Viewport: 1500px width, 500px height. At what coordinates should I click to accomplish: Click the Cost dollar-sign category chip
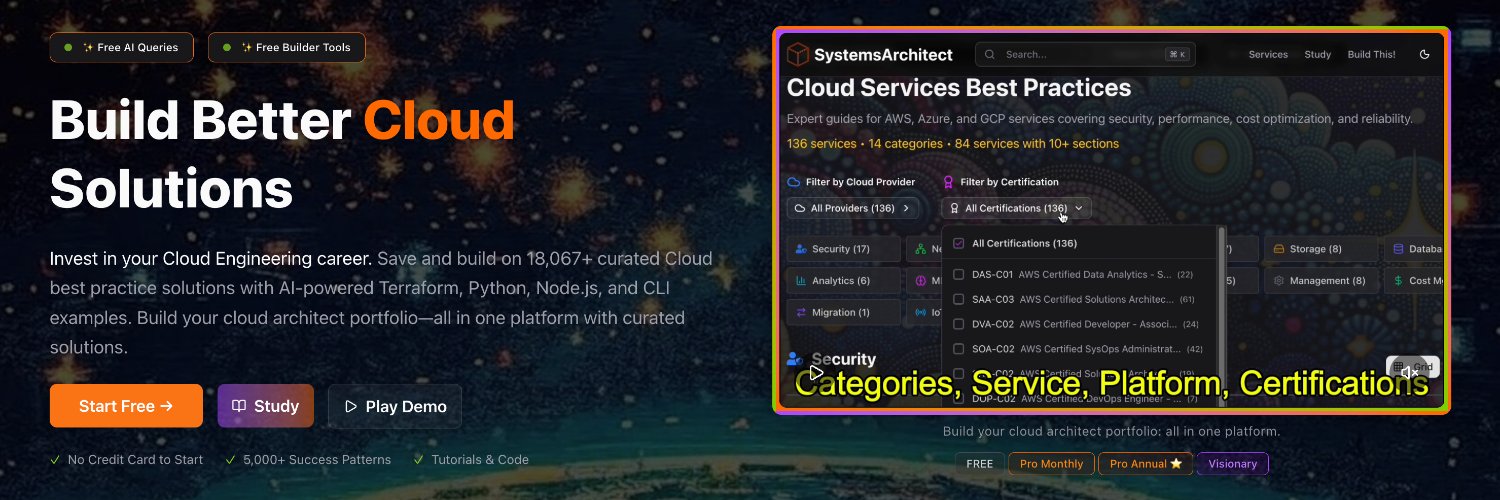1414,281
